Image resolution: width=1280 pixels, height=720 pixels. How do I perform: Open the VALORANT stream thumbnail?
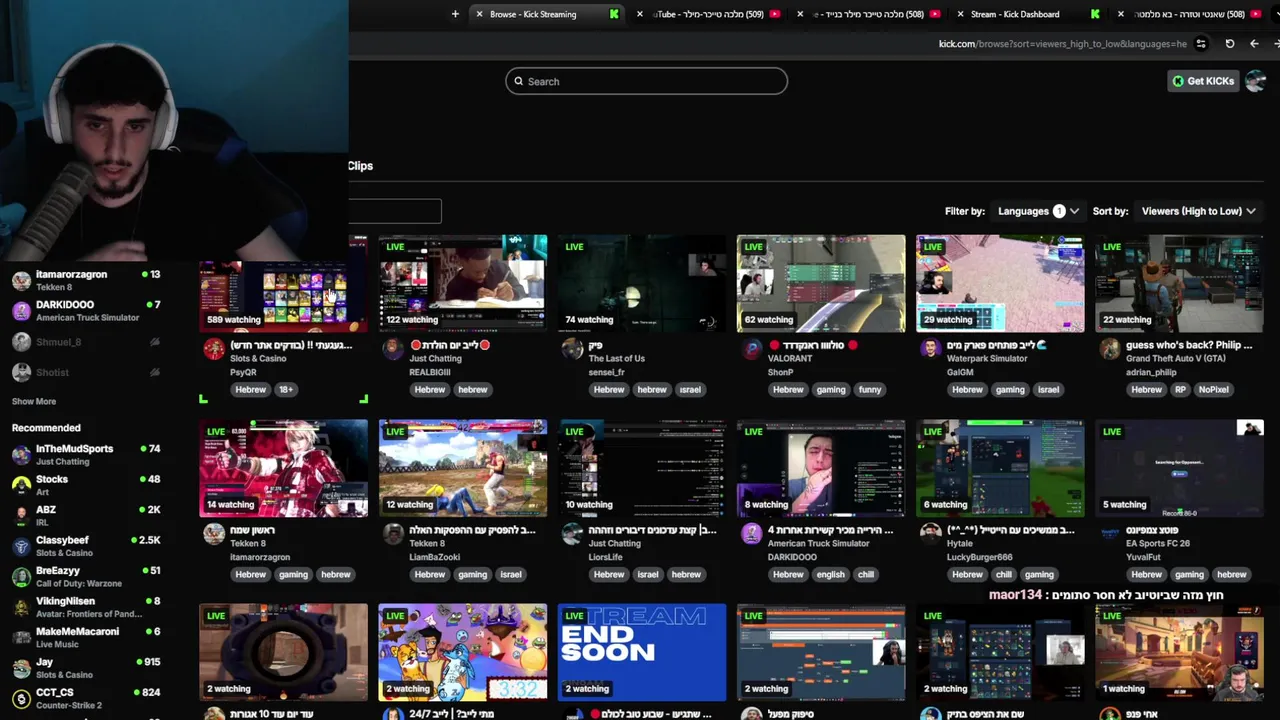pyautogui.click(x=821, y=283)
